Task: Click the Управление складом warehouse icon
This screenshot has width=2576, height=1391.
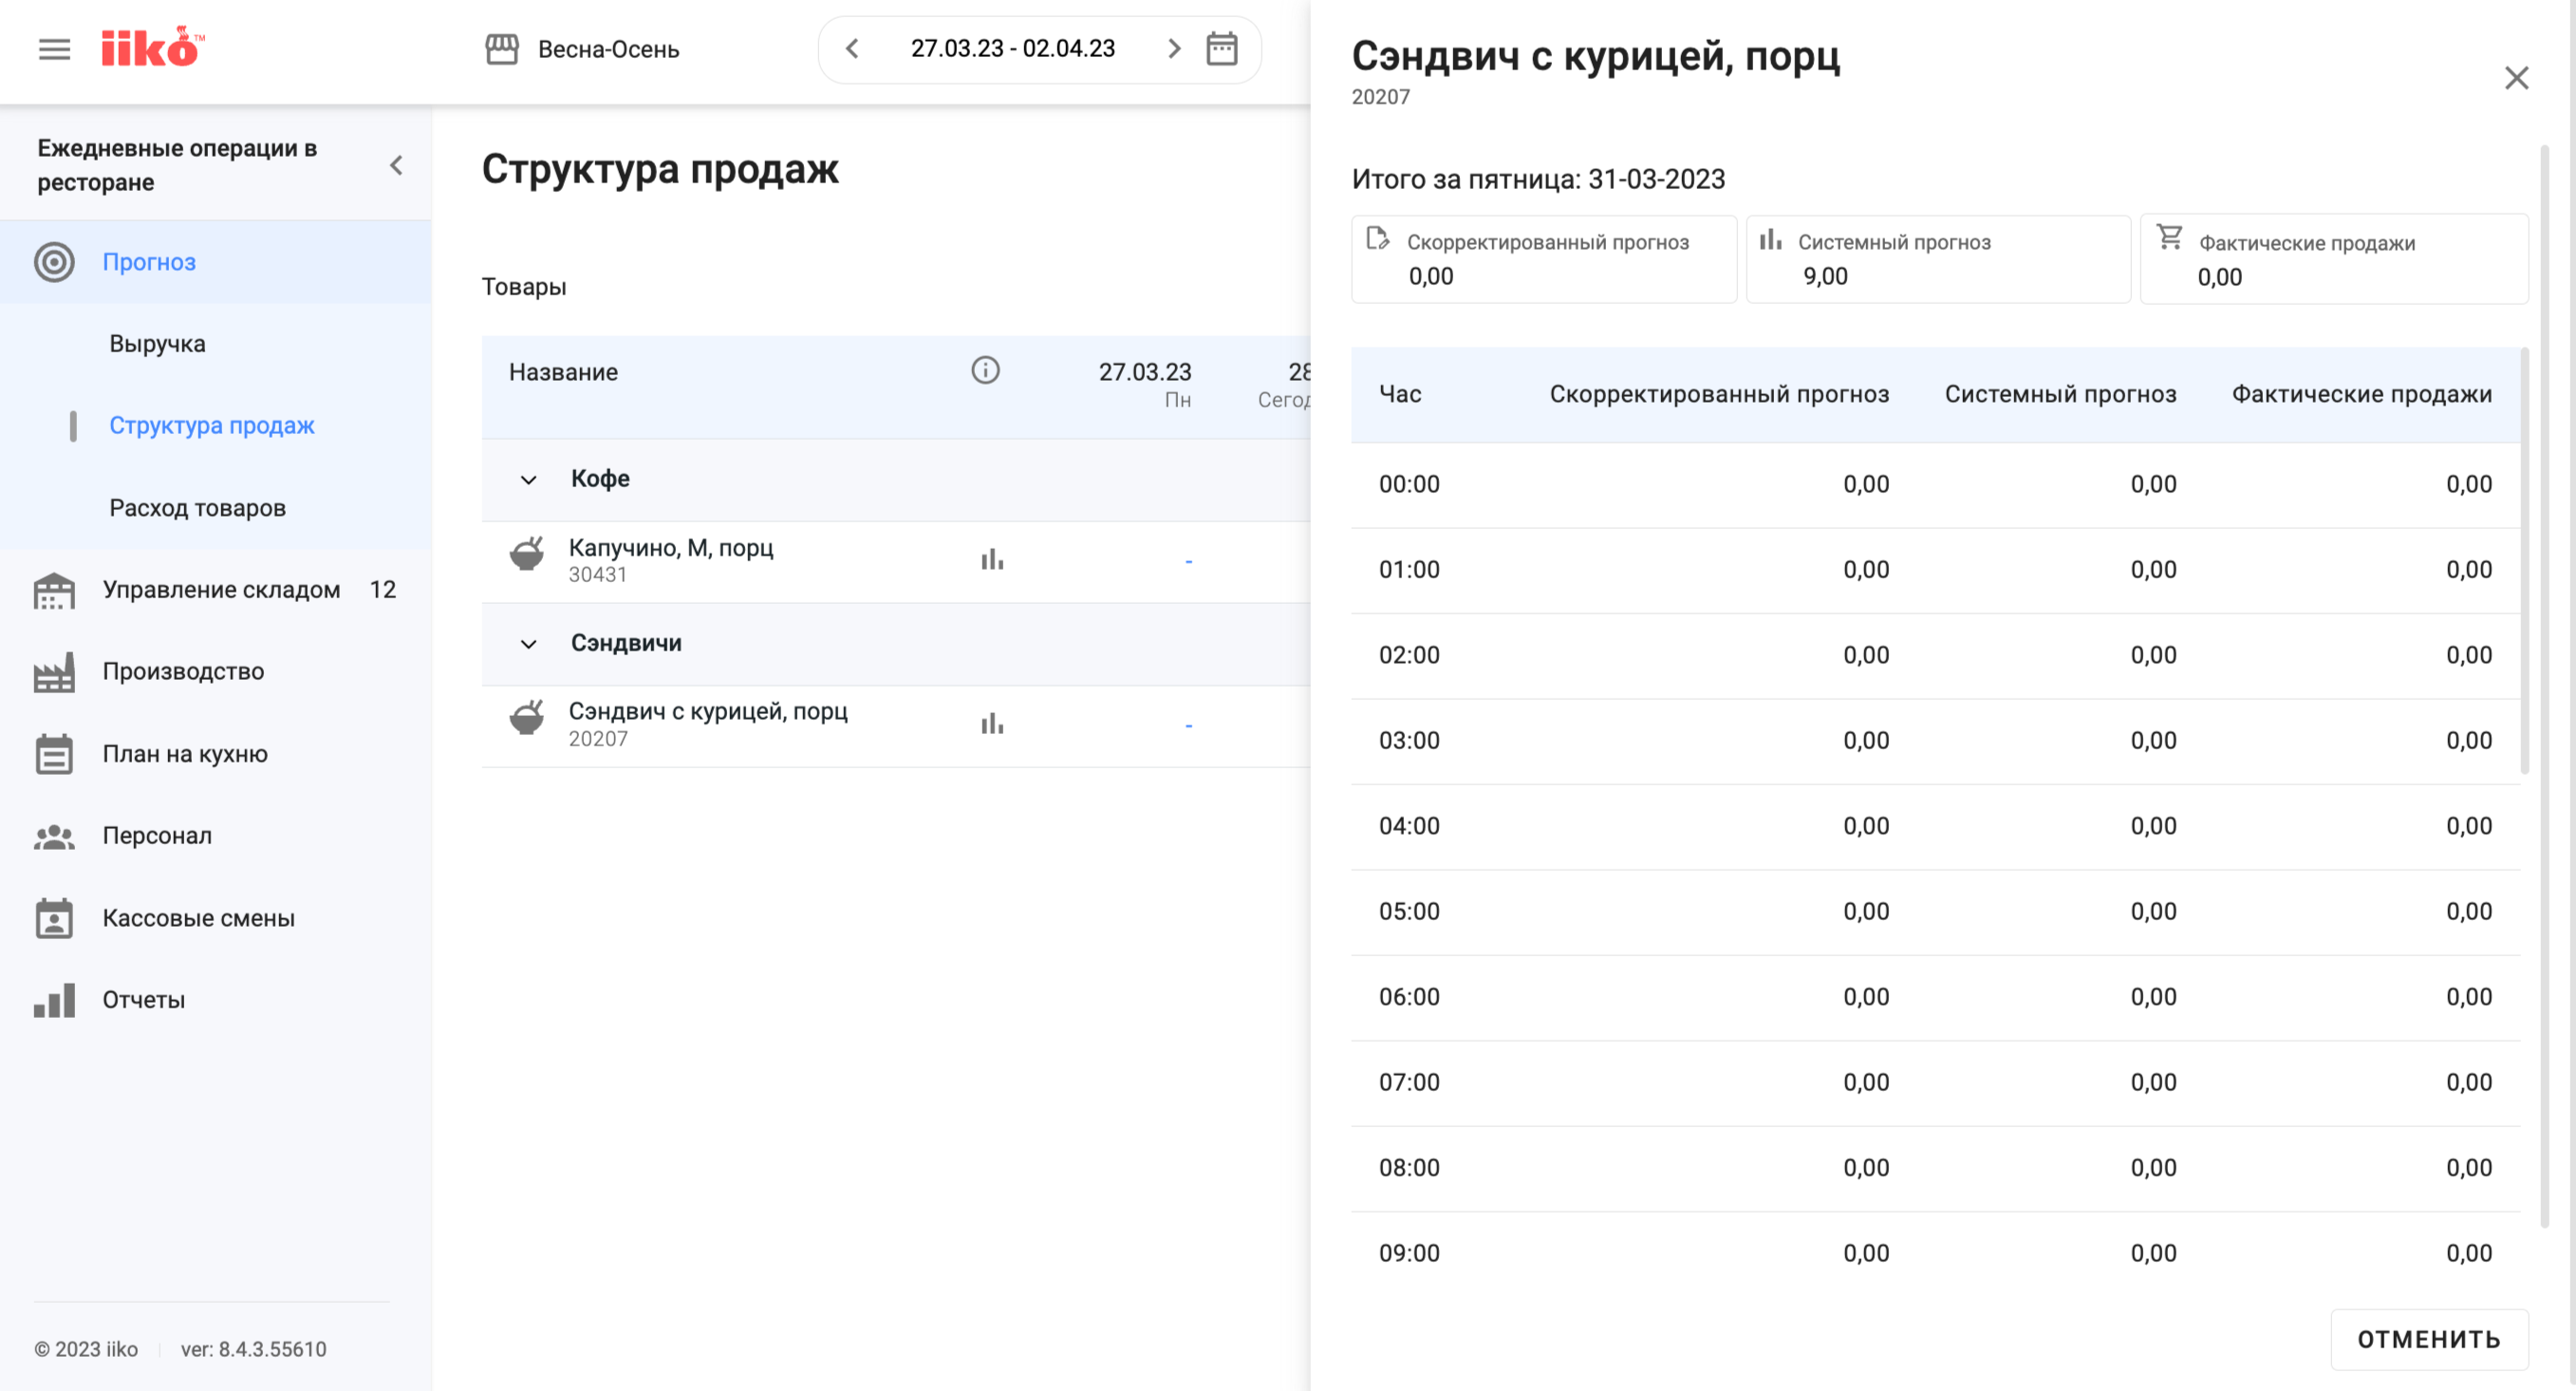Action: 54,590
